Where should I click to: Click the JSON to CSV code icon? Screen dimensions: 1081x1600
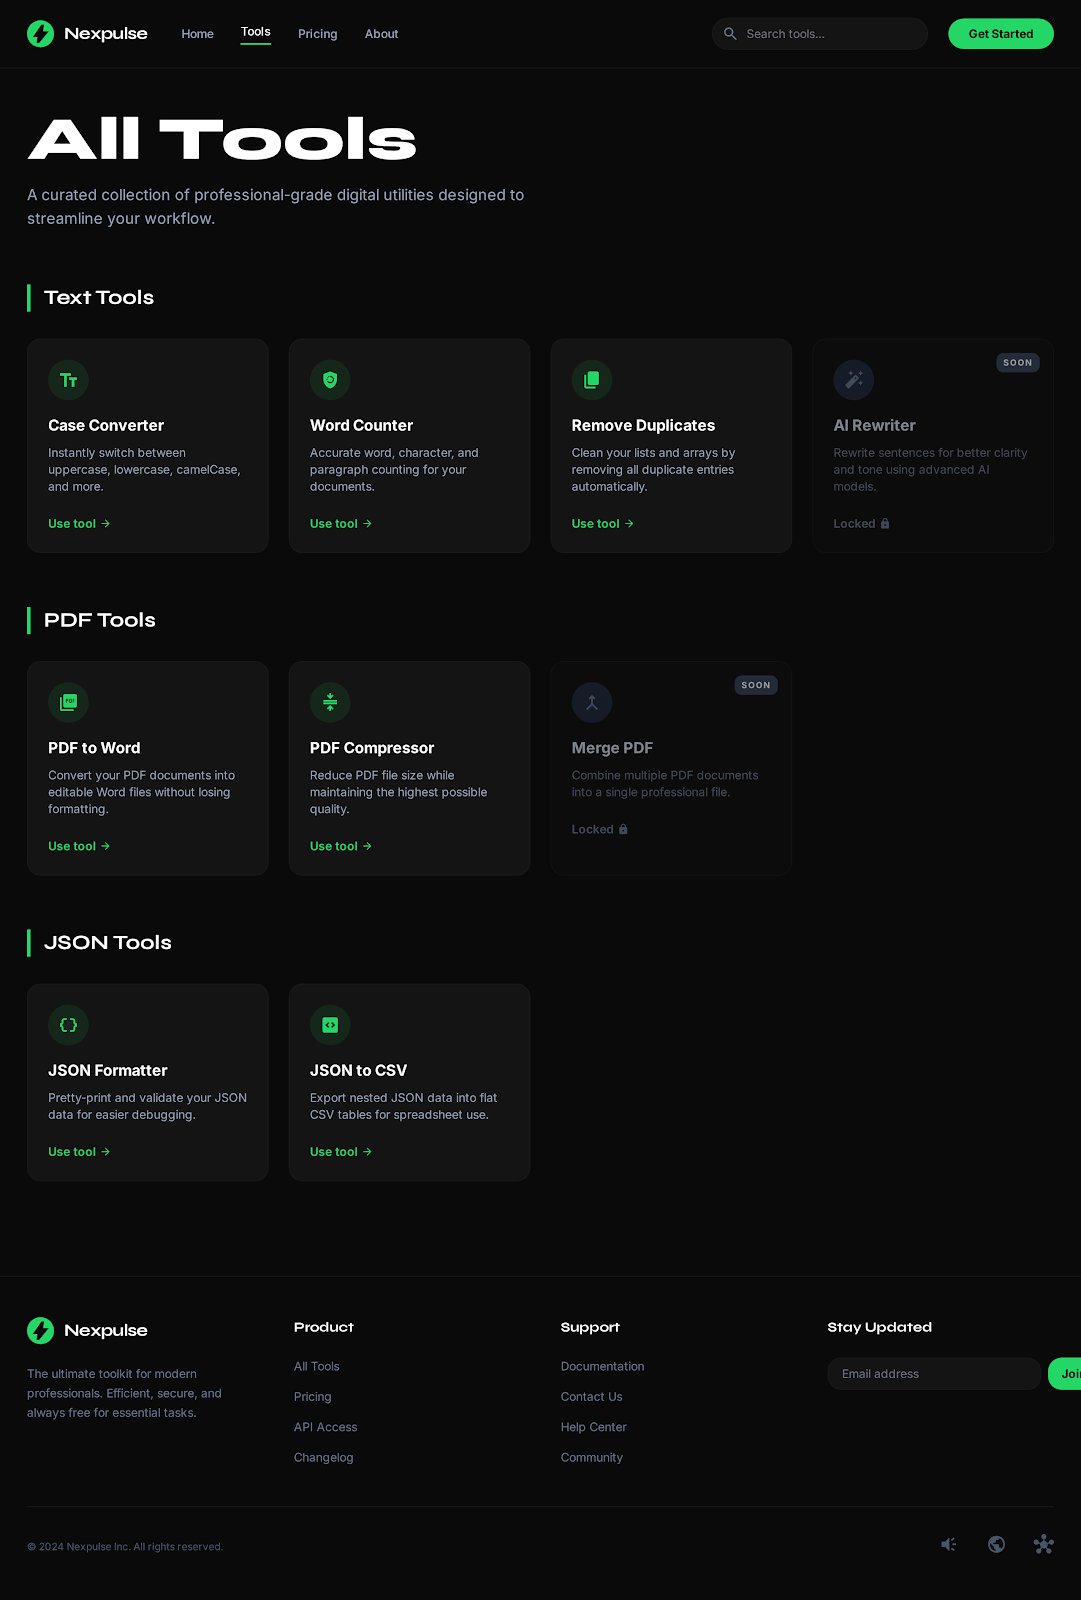pos(330,1025)
